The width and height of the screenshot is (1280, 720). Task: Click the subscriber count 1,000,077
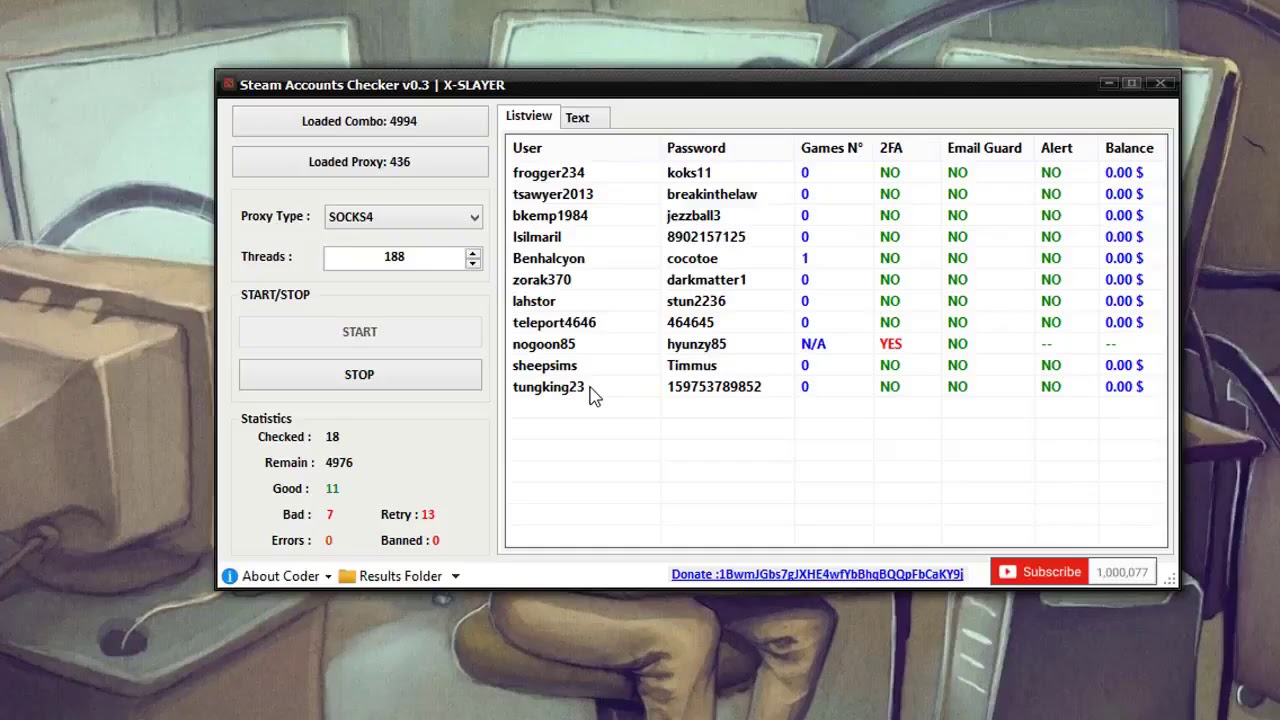[1122, 572]
